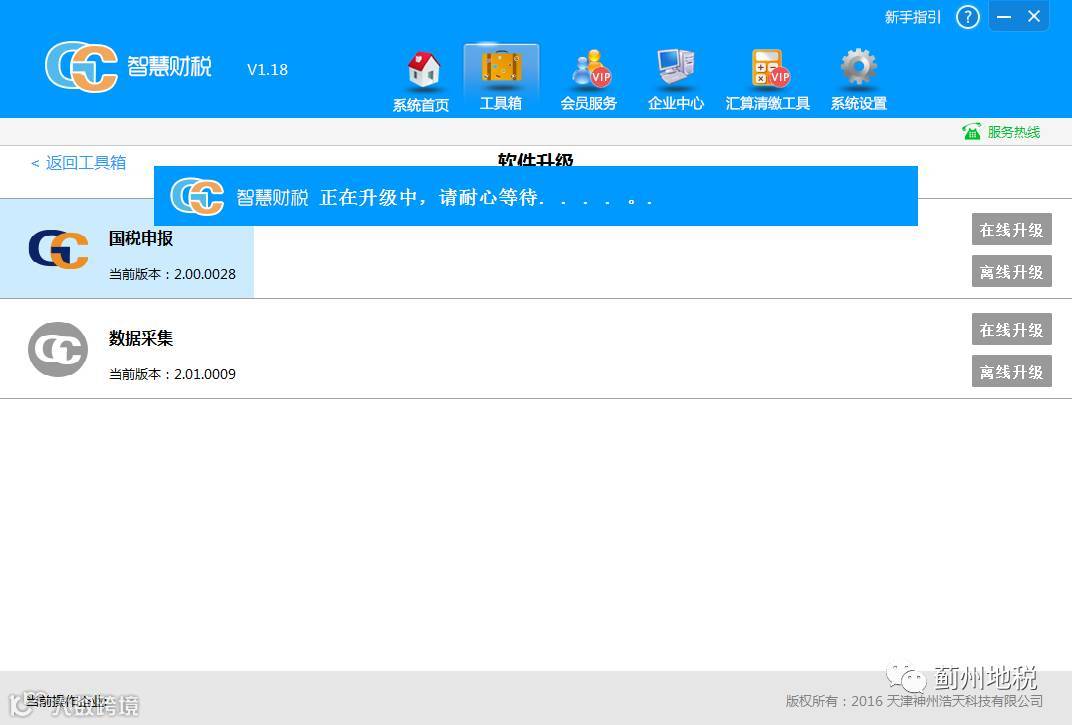
Task: Click the 企业中心 label
Action: [675, 103]
